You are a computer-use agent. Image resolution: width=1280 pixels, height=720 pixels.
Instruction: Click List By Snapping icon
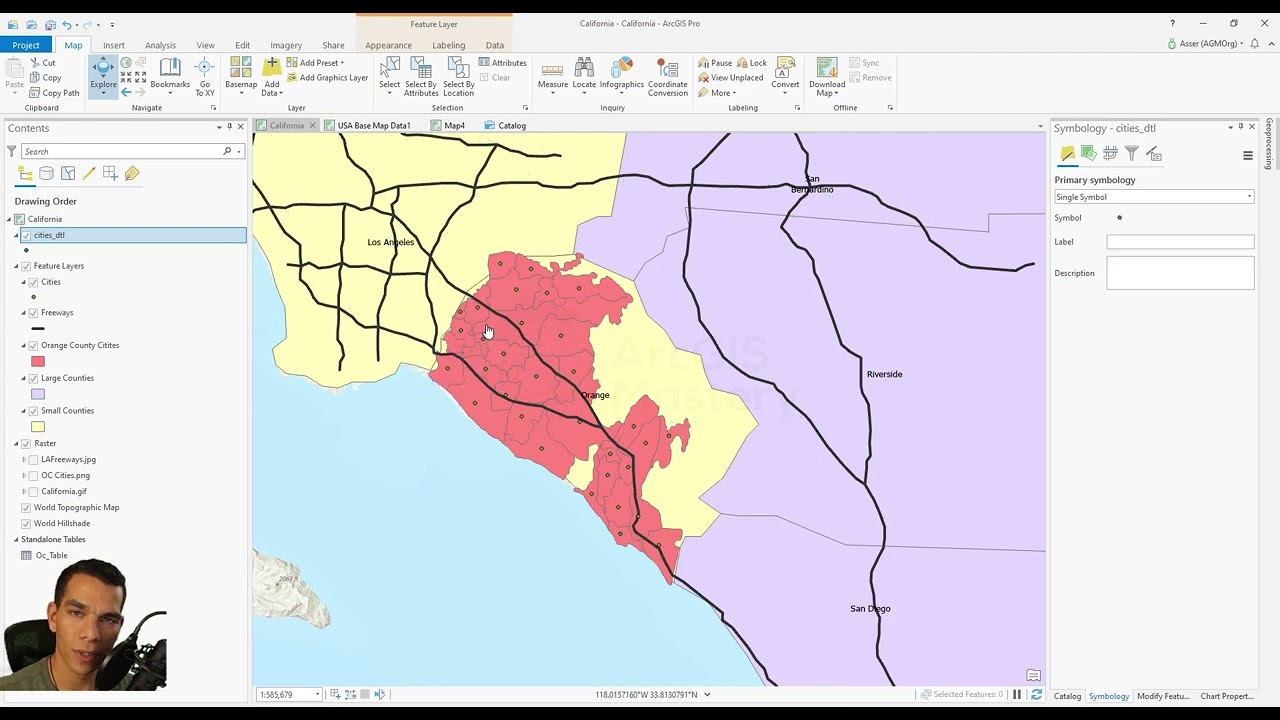pos(110,174)
